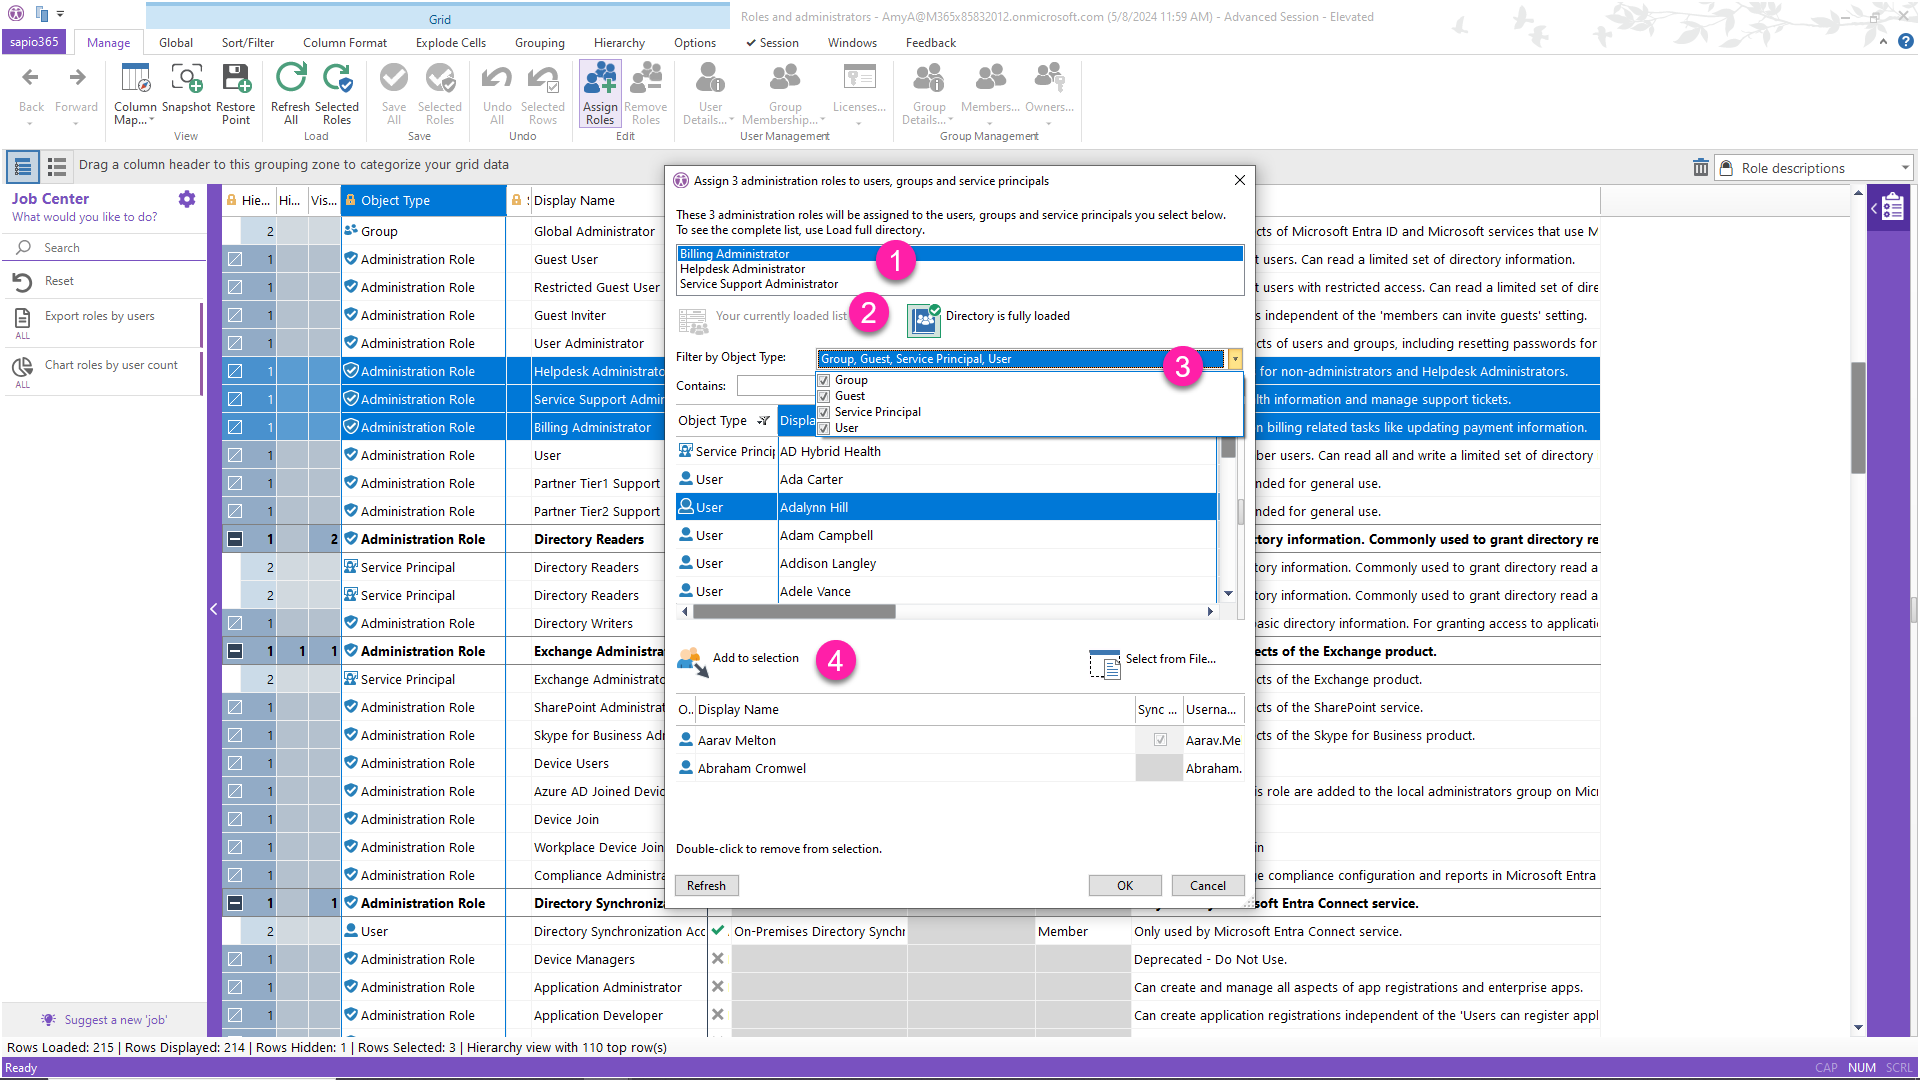Image resolution: width=1920 pixels, height=1080 pixels.
Task: Switch to the Hierarchy ribbon tab
Action: click(619, 43)
